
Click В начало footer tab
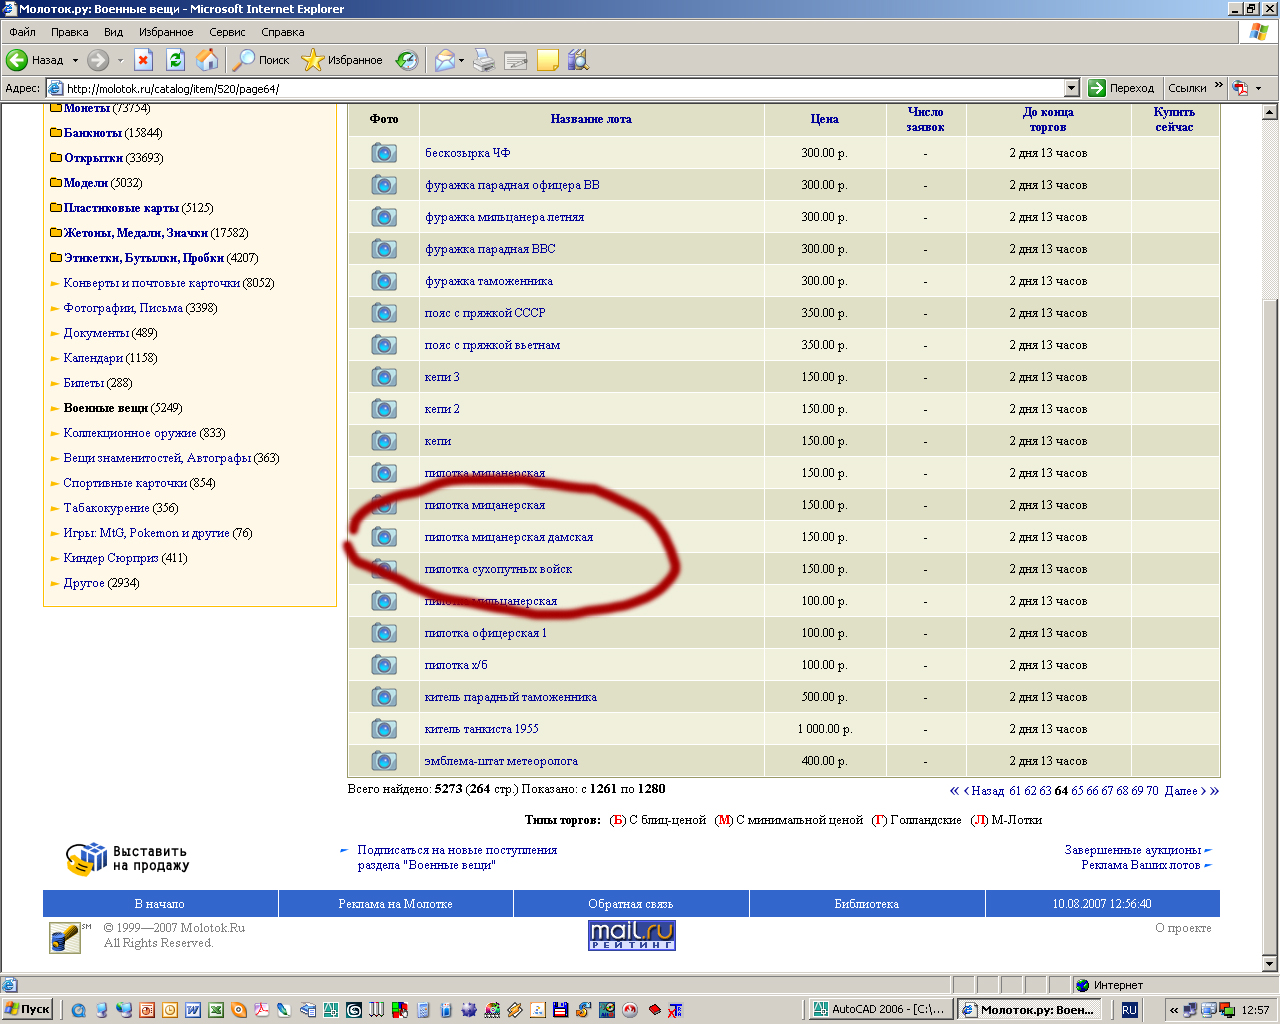tap(160, 904)
